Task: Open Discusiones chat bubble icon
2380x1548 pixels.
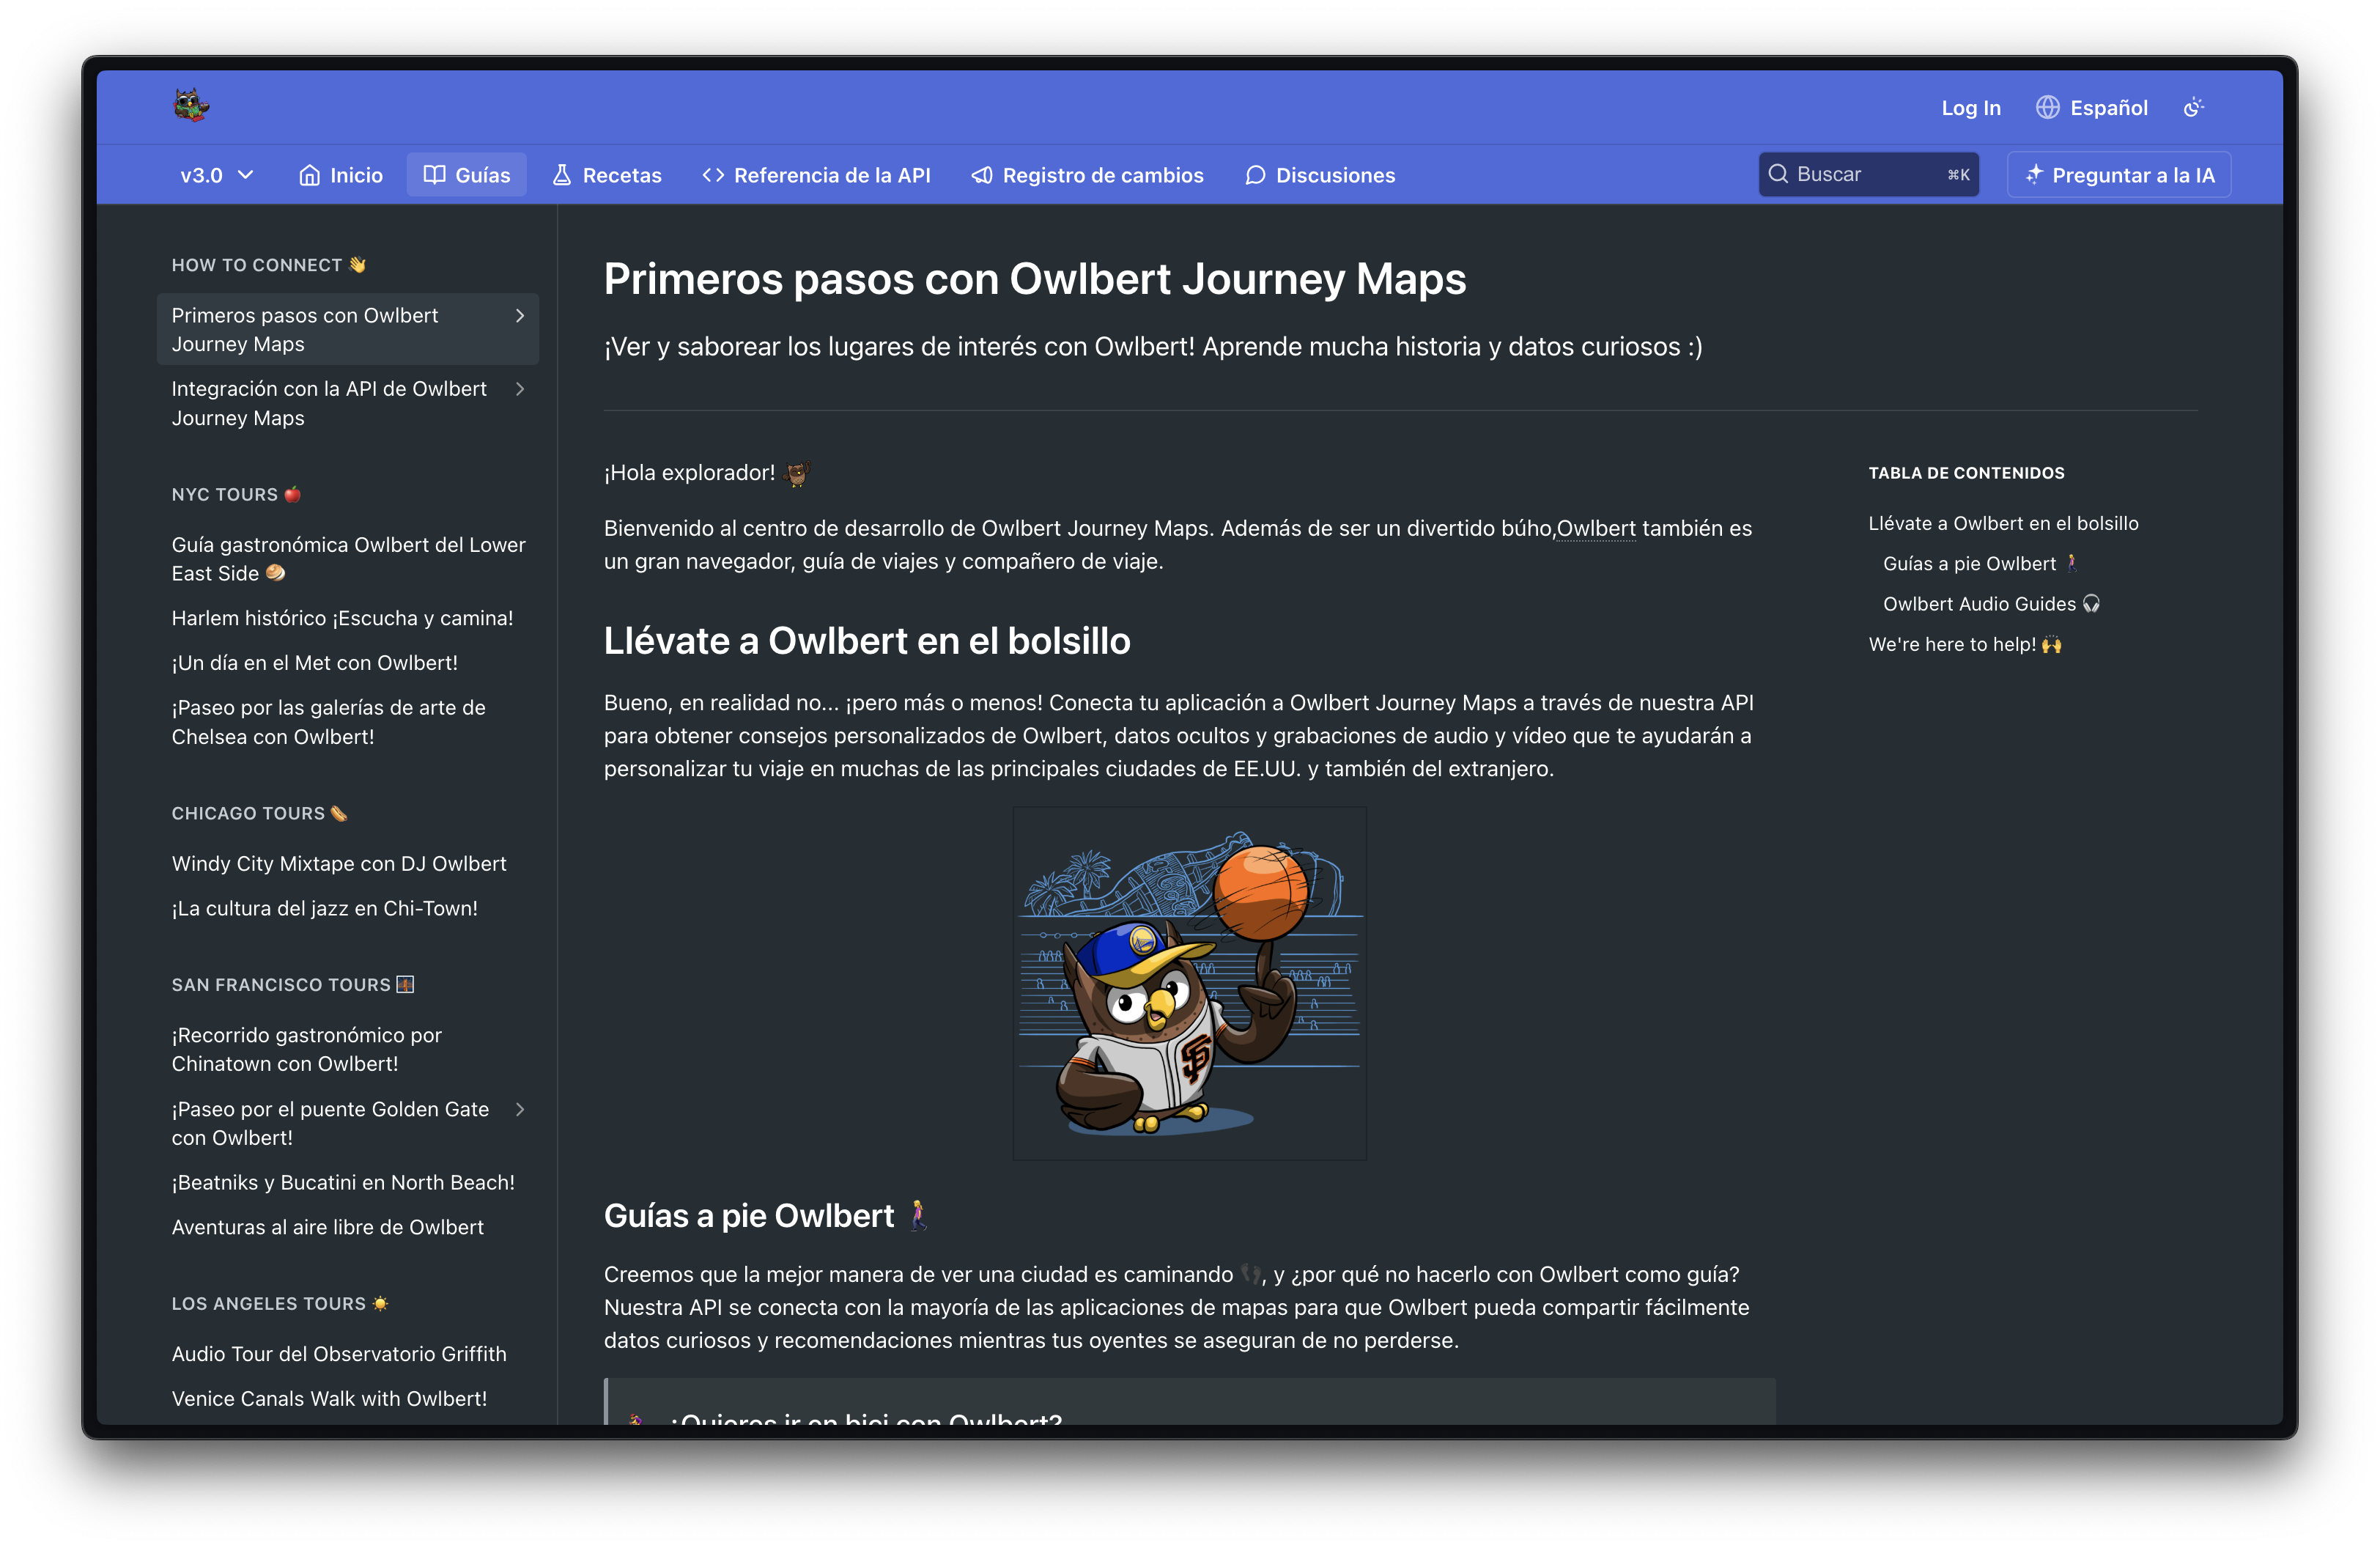Action: click(x=1255, y=175)
